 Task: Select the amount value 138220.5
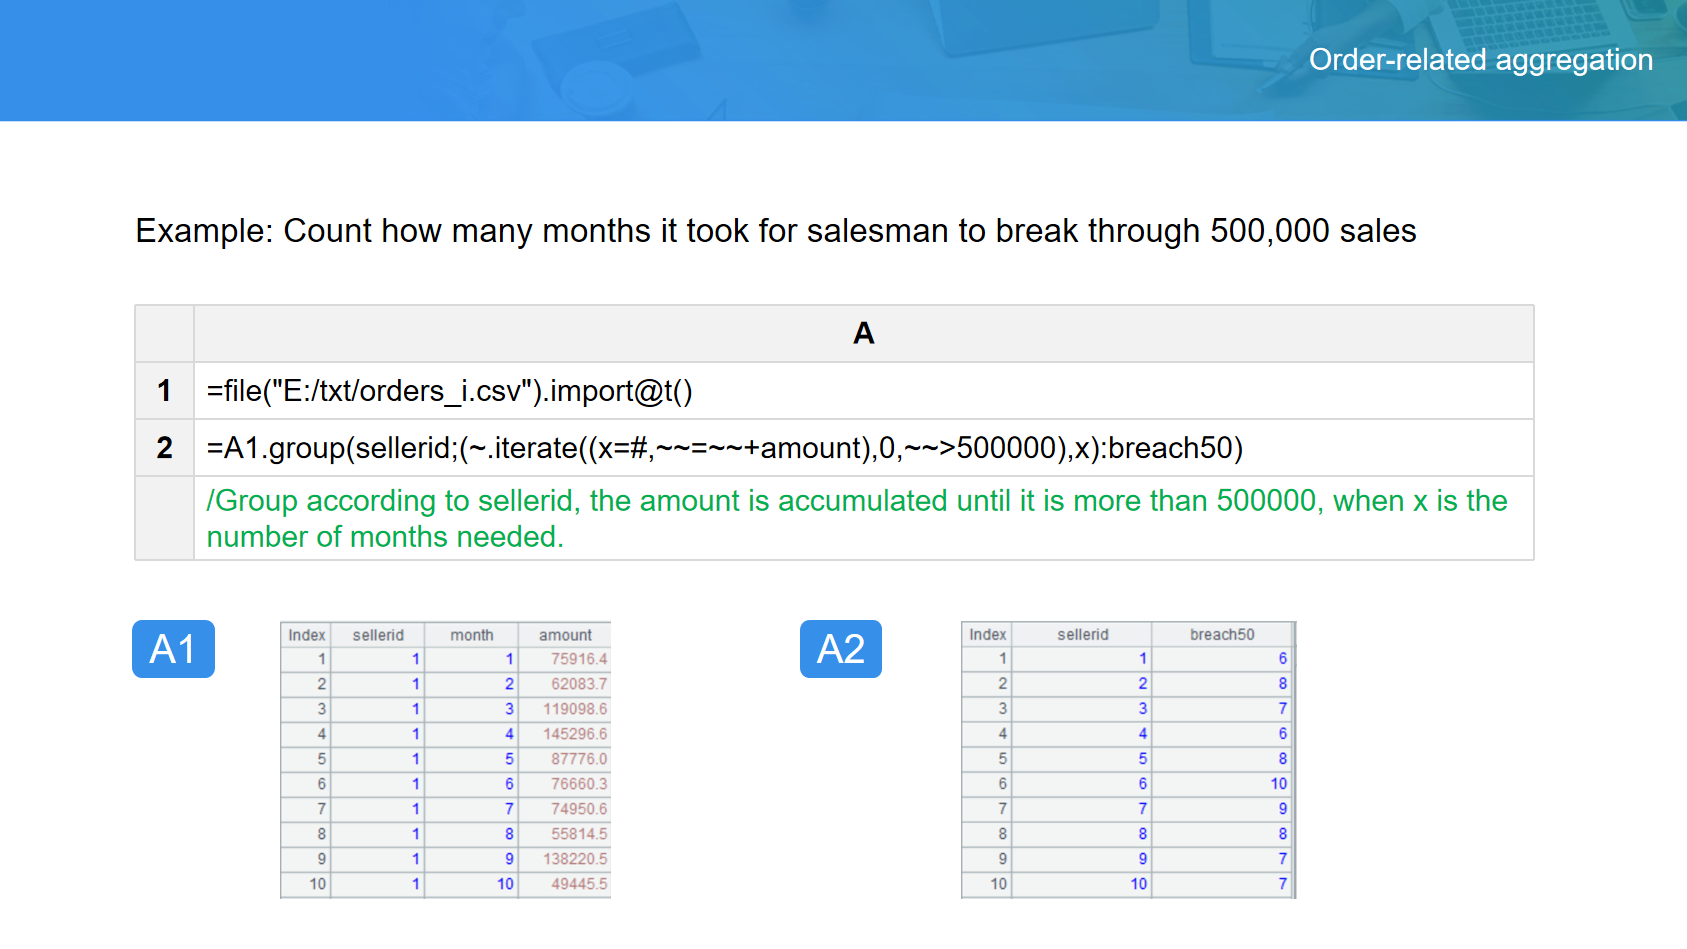pos(574,859)
